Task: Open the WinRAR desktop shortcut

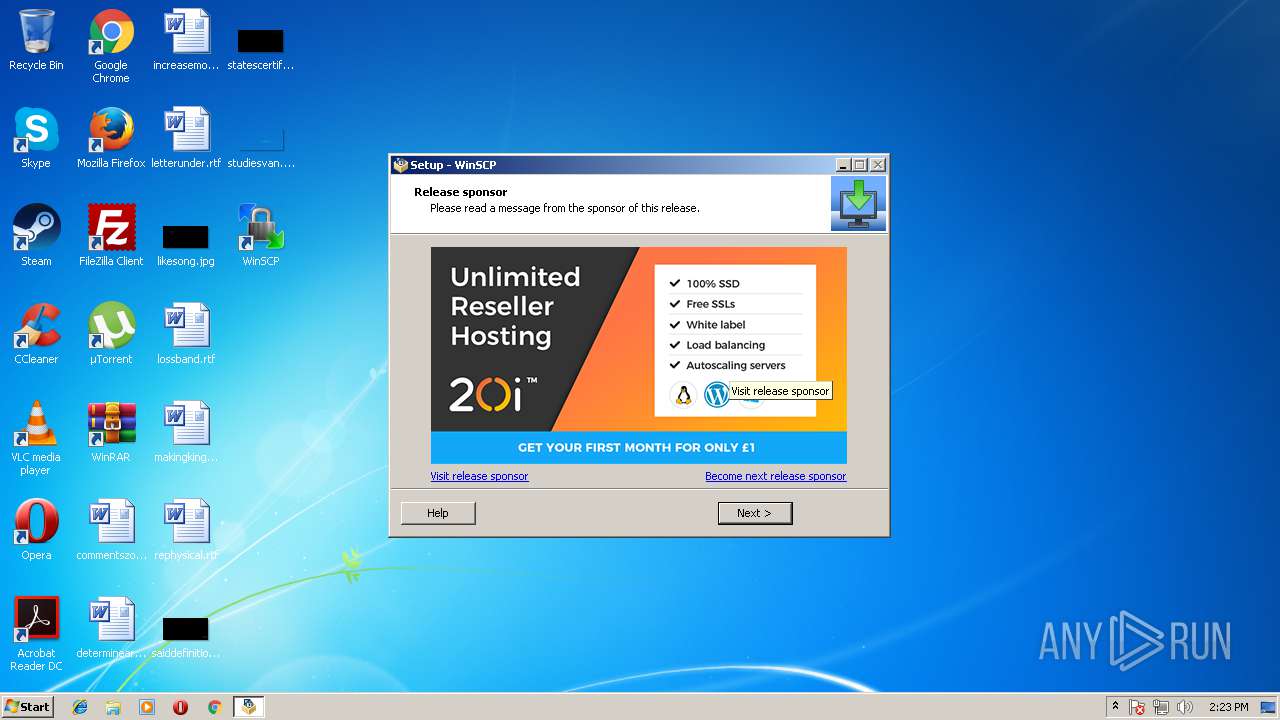Action: click(x=111, y=433)
